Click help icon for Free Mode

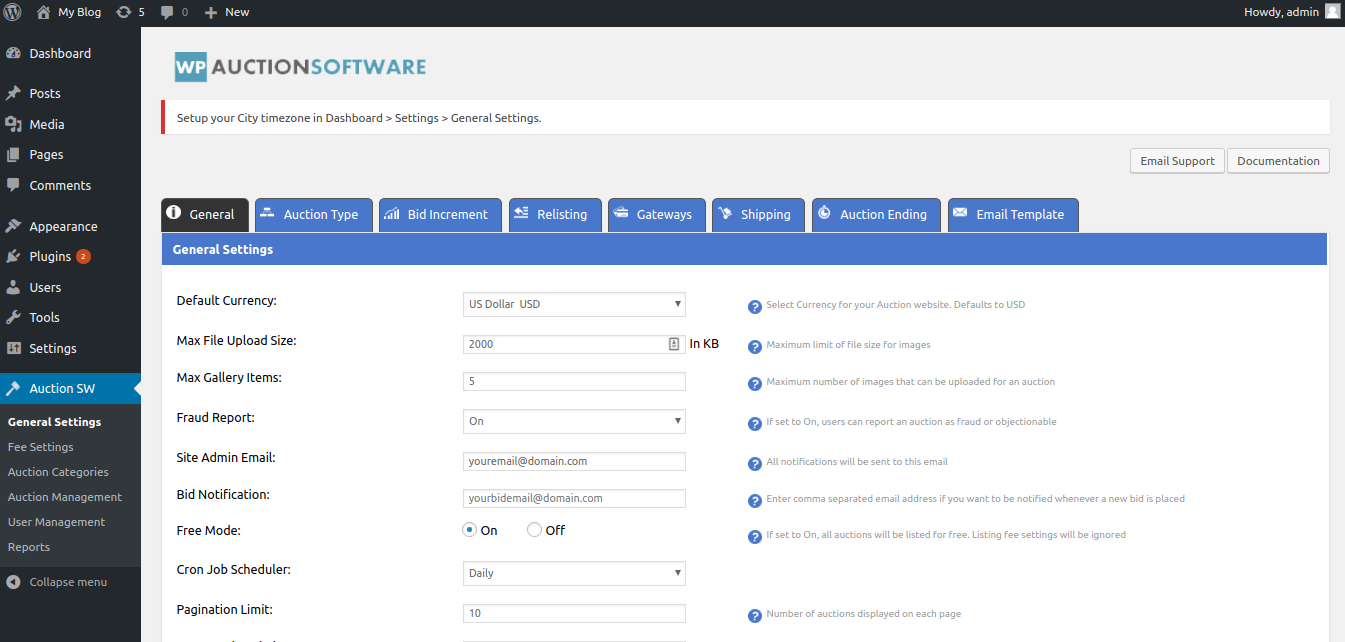pyautogui.click(x=755, y=536)
